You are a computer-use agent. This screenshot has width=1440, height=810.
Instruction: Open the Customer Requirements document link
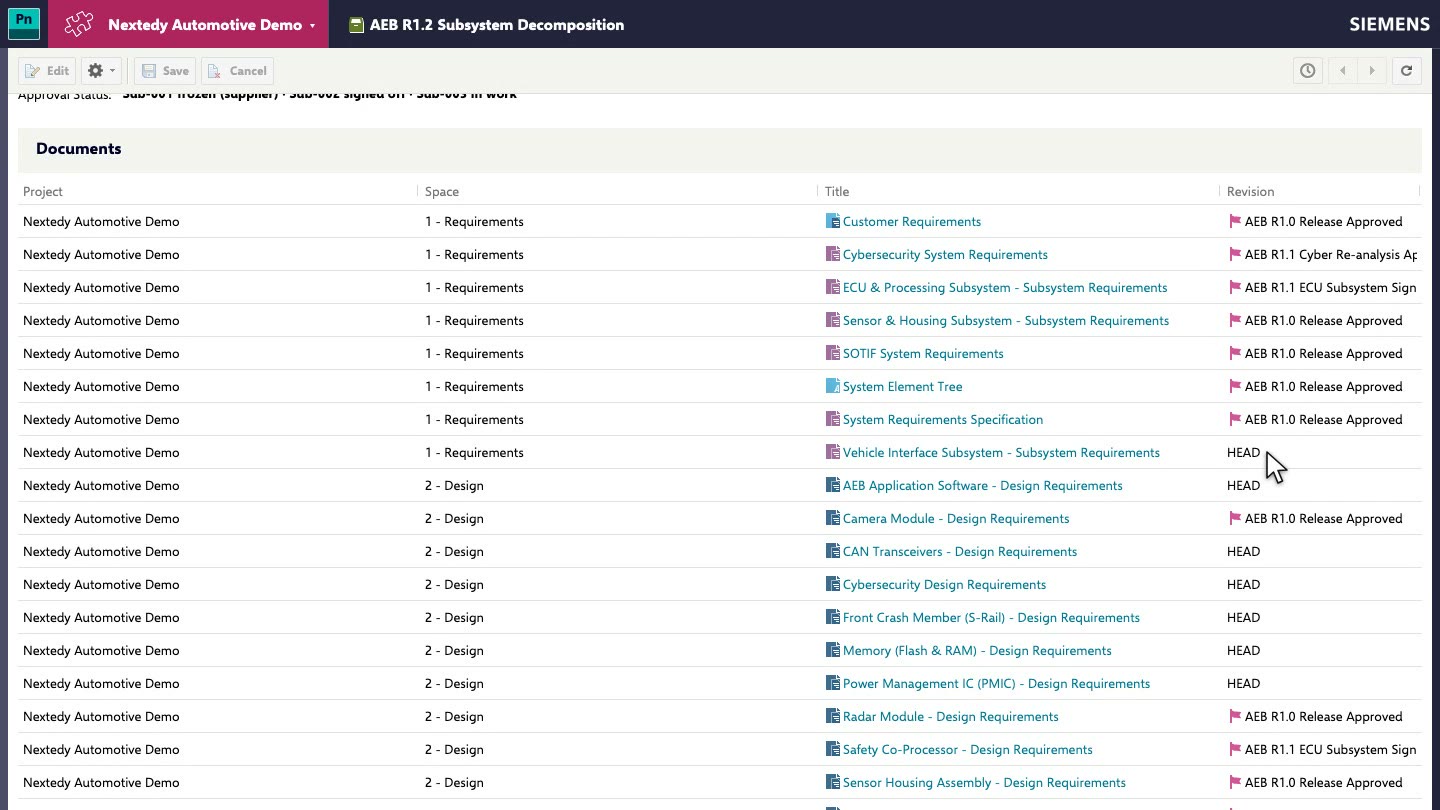(x=912, y=222)
